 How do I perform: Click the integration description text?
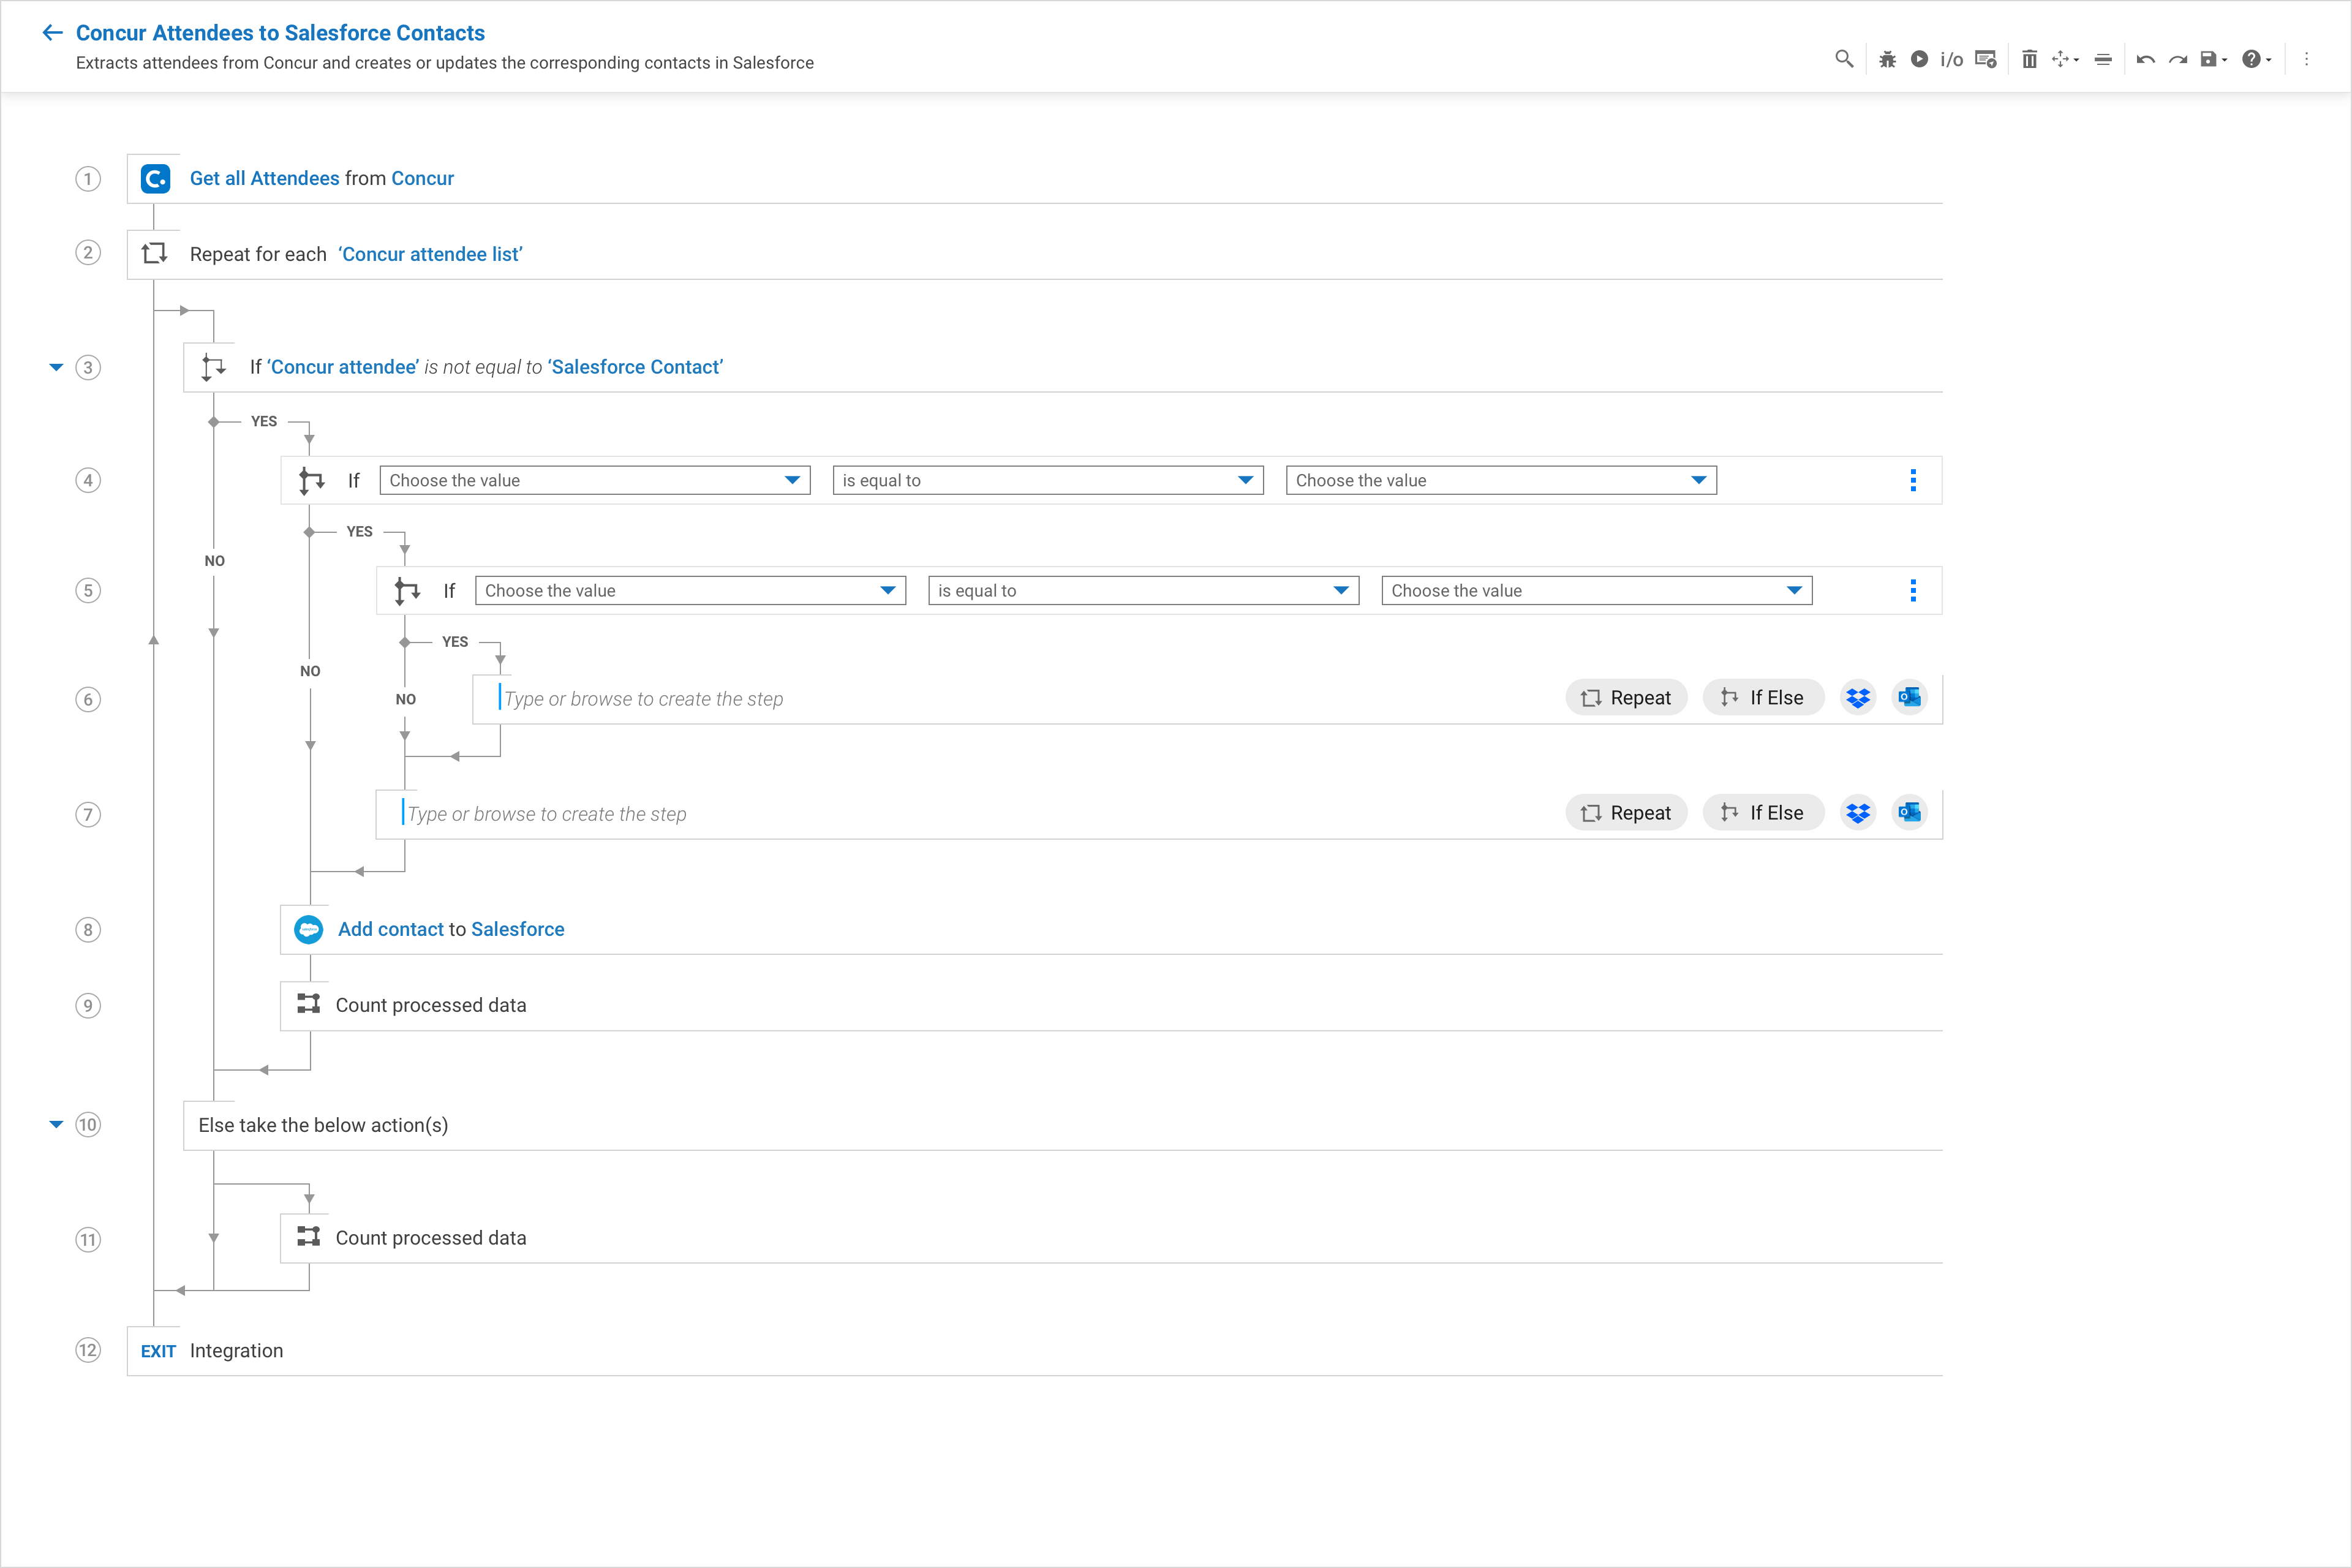(445, 63)
